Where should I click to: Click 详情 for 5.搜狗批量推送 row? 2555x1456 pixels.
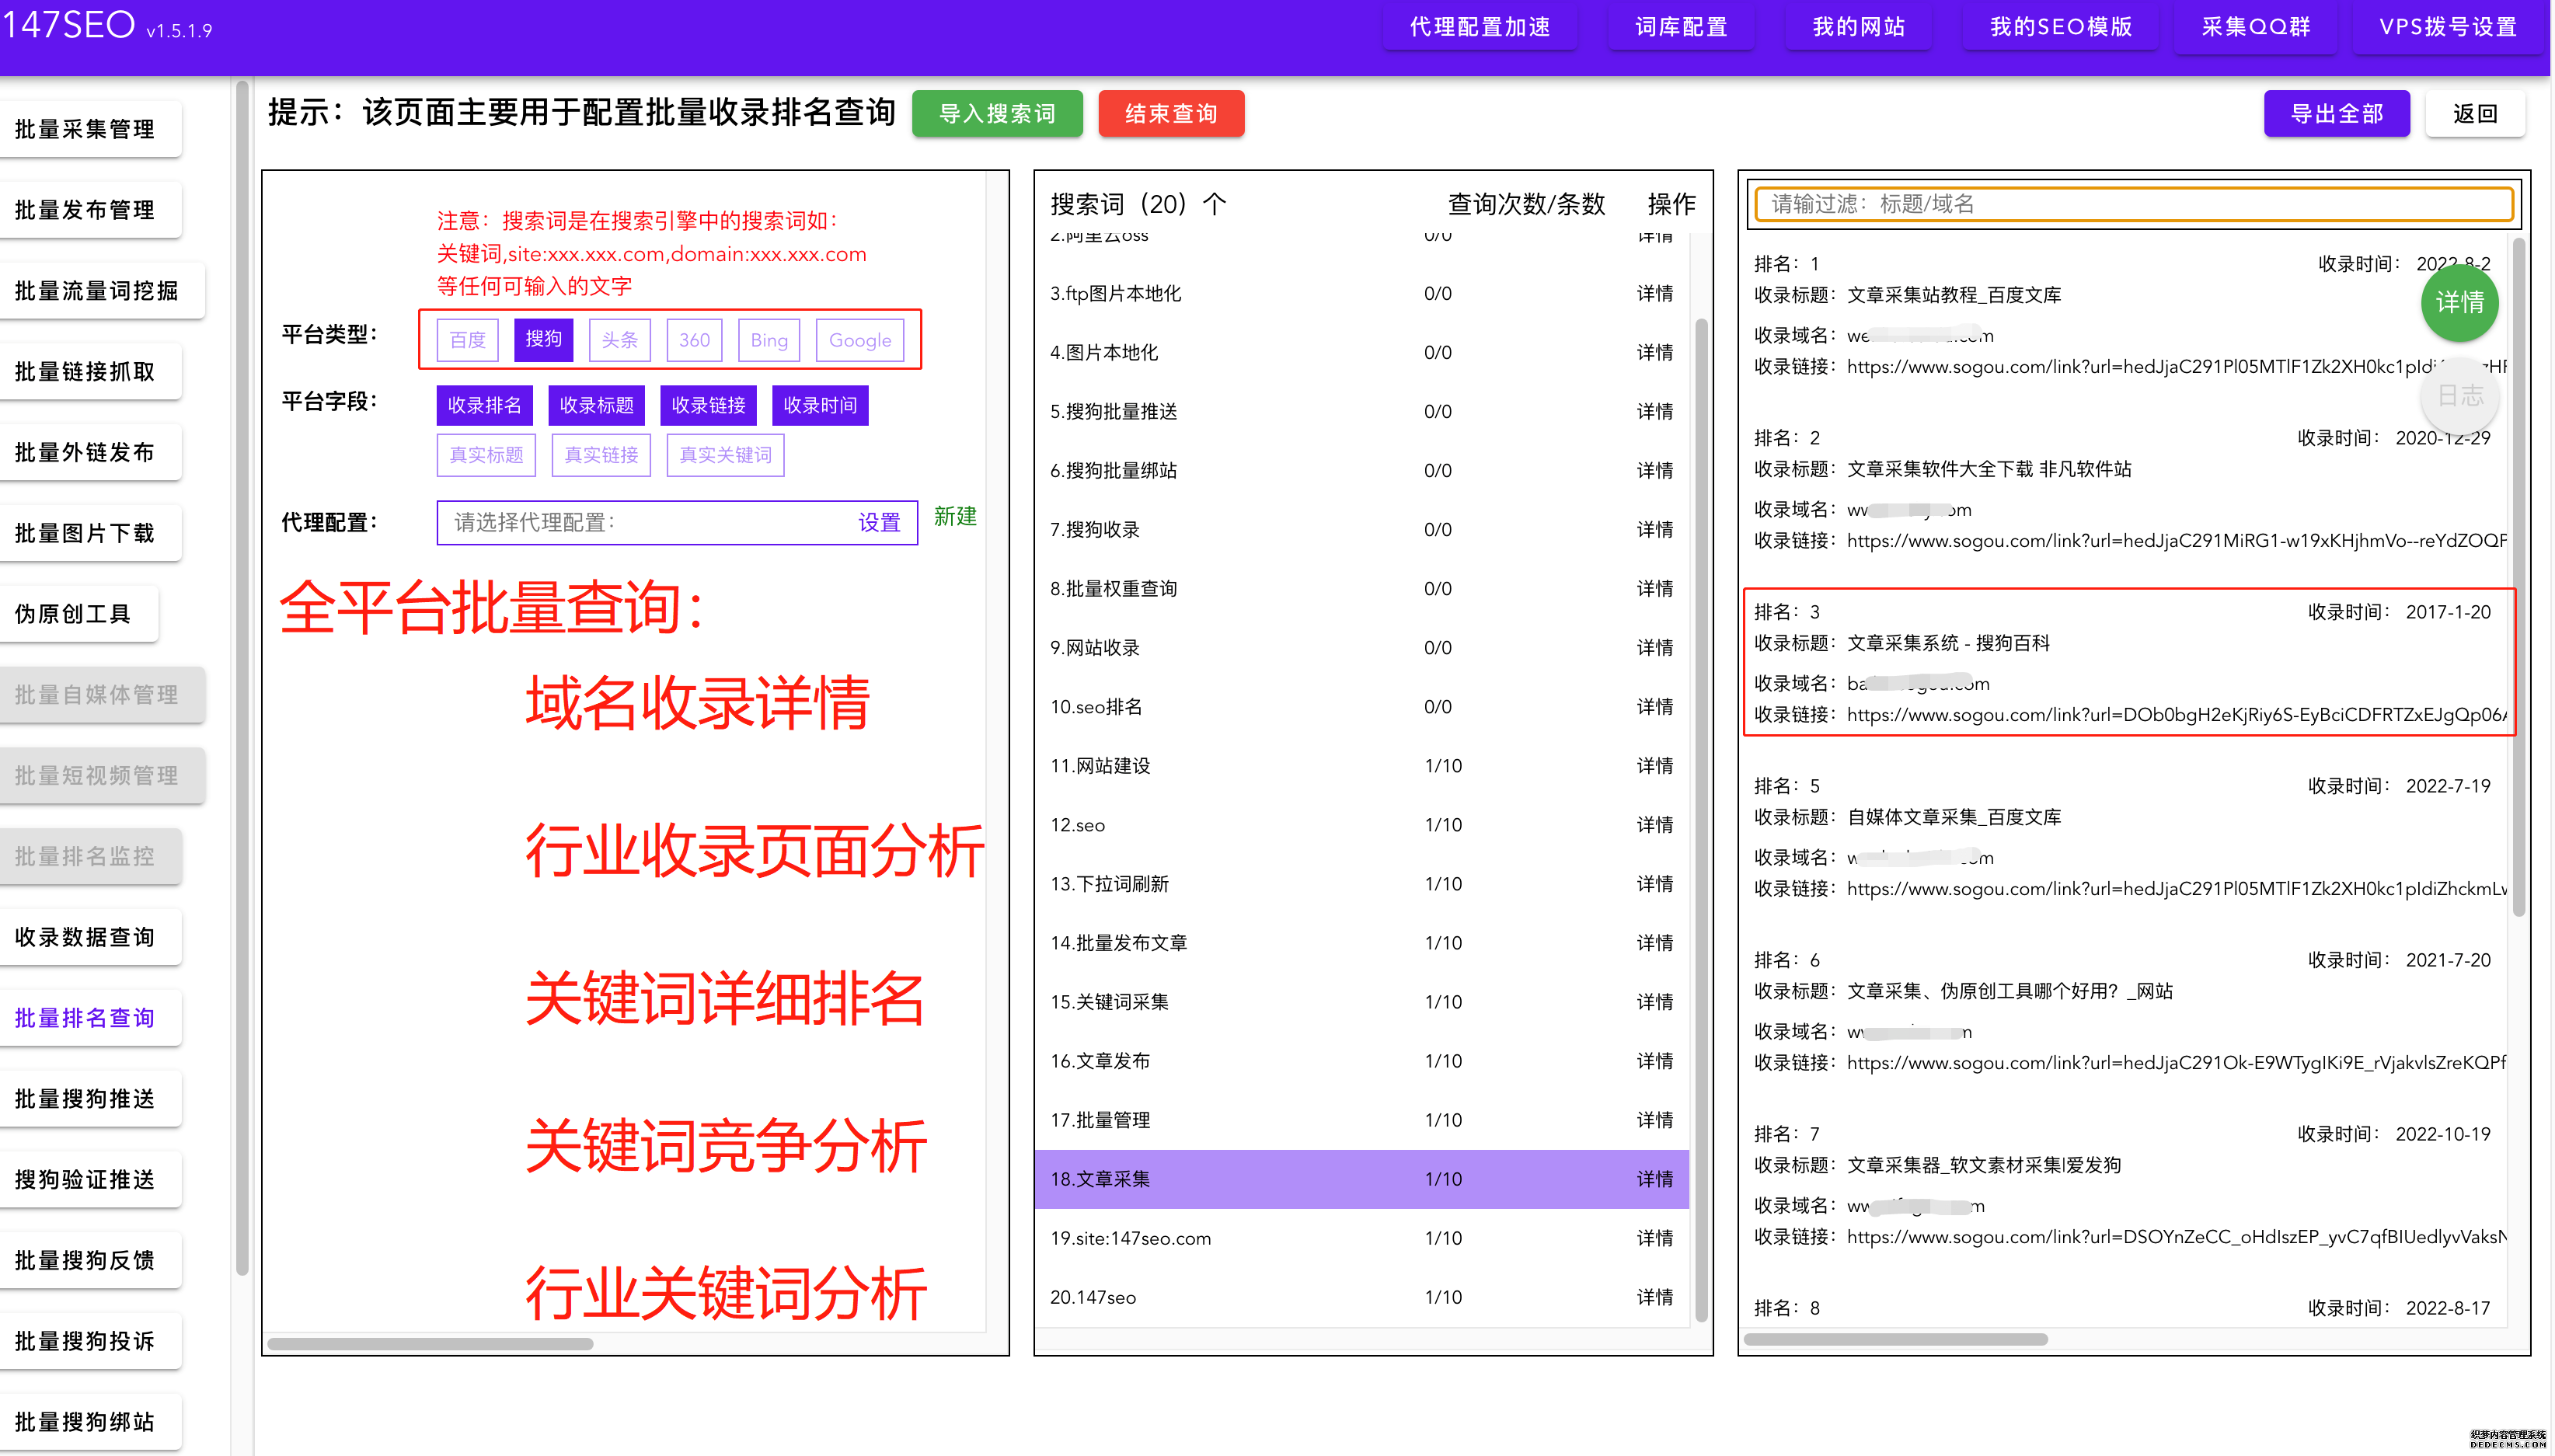click(x=1654, y=412)
